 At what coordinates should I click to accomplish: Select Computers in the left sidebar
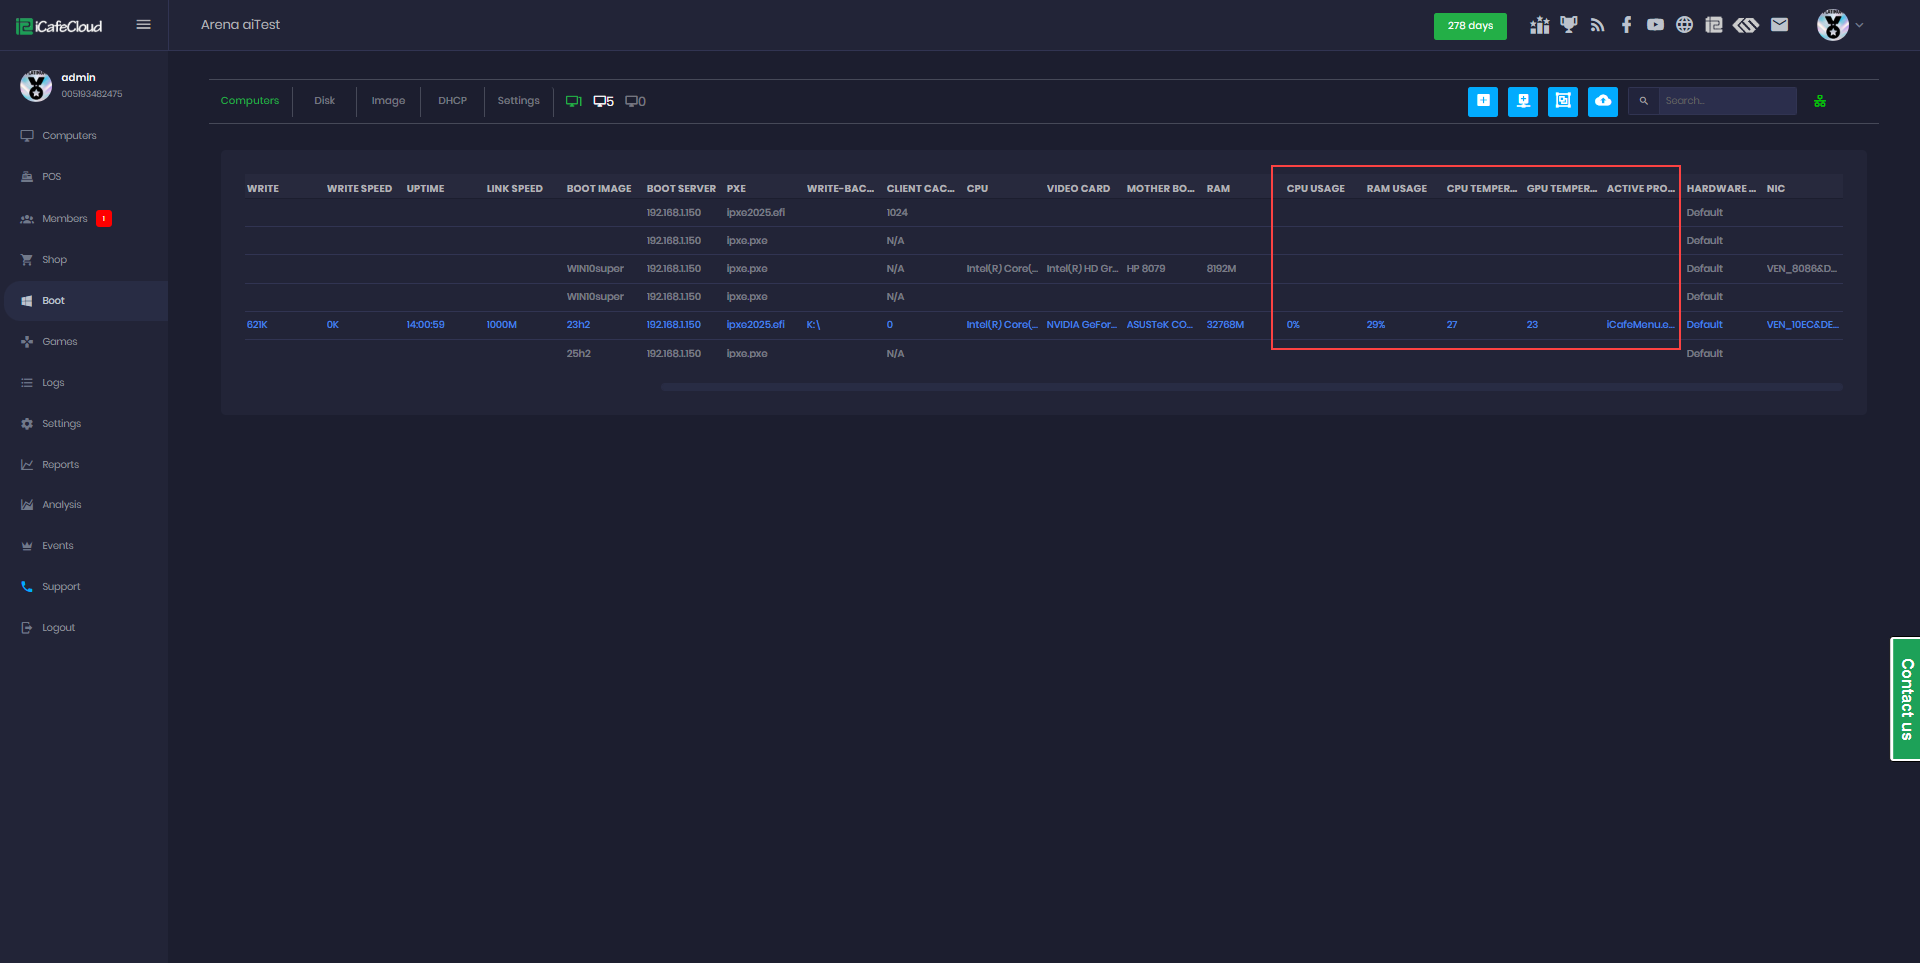coord(68,135)
